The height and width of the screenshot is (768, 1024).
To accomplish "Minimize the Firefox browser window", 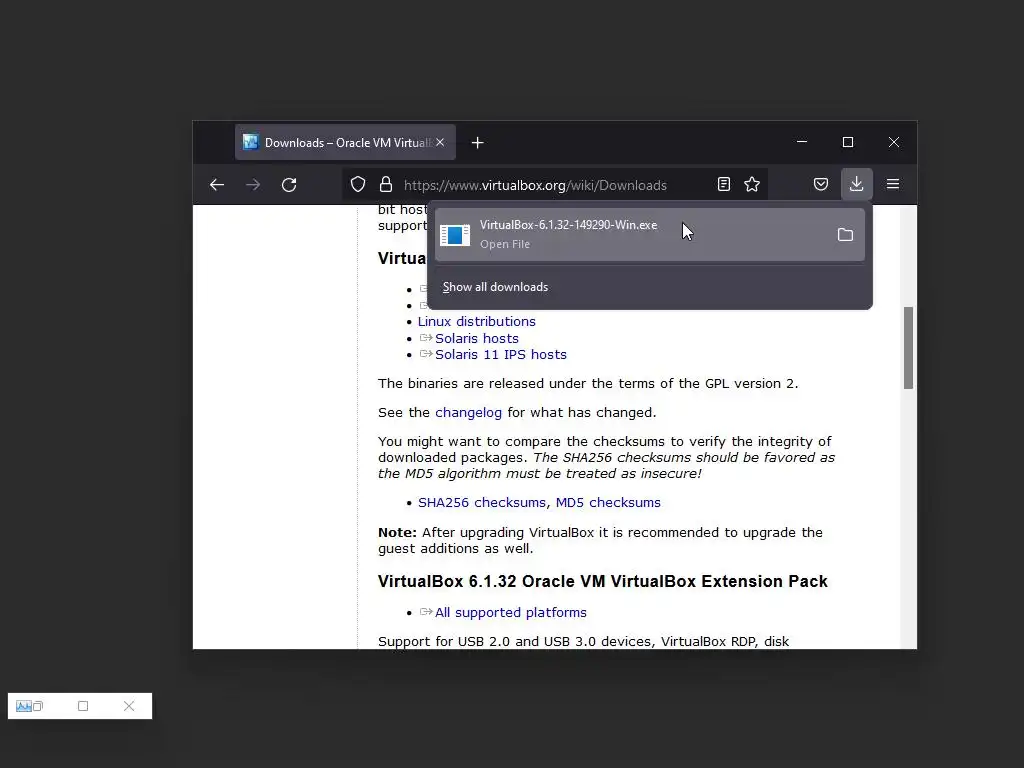I will [802, 142].
